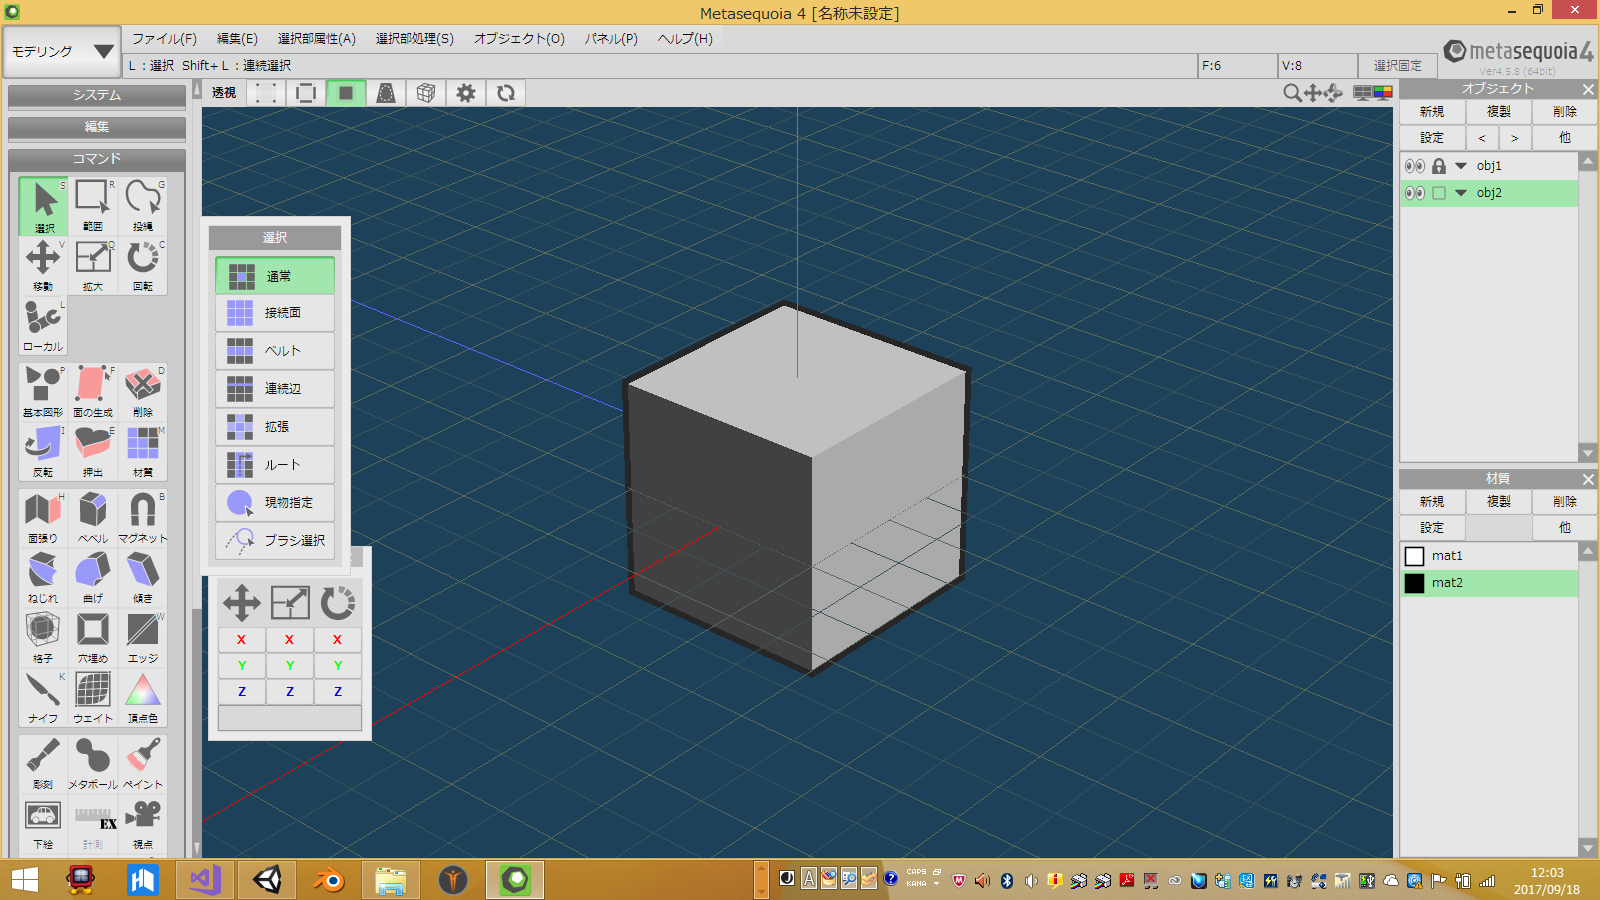1600x900 pixels.
Task: Open the 基本図形 primitives tool
Action: click(x=43, y=392)
